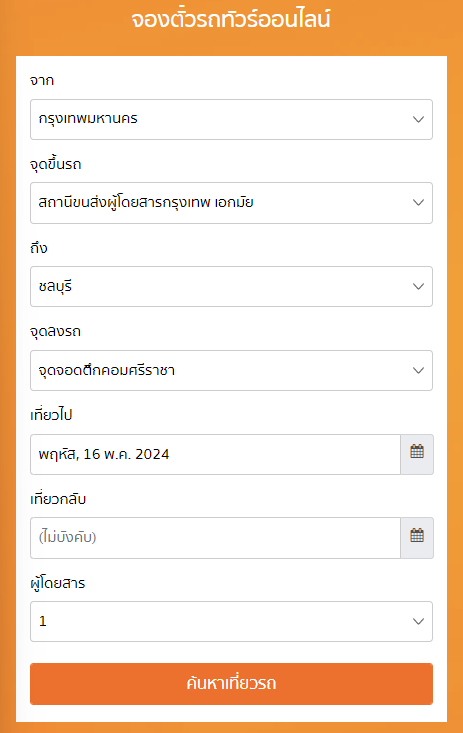Open the ผู้โดยสาร passenger count dropdown
463x733 pixels.
point(232,621)
